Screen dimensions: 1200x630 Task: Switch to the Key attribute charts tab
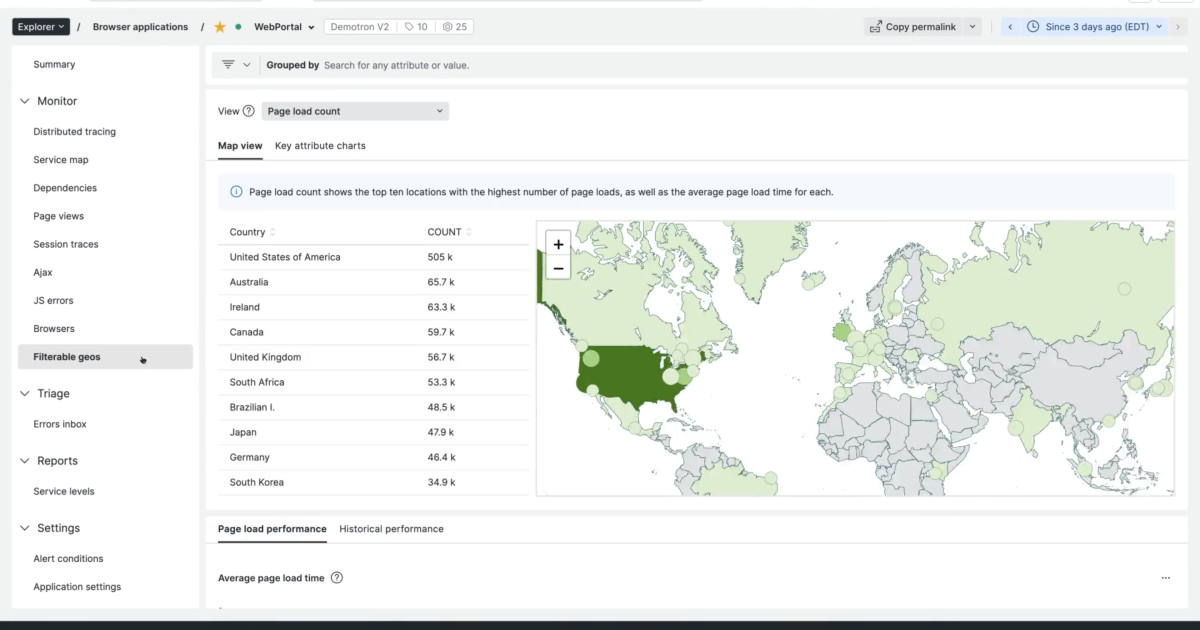(x=320, y=145)
